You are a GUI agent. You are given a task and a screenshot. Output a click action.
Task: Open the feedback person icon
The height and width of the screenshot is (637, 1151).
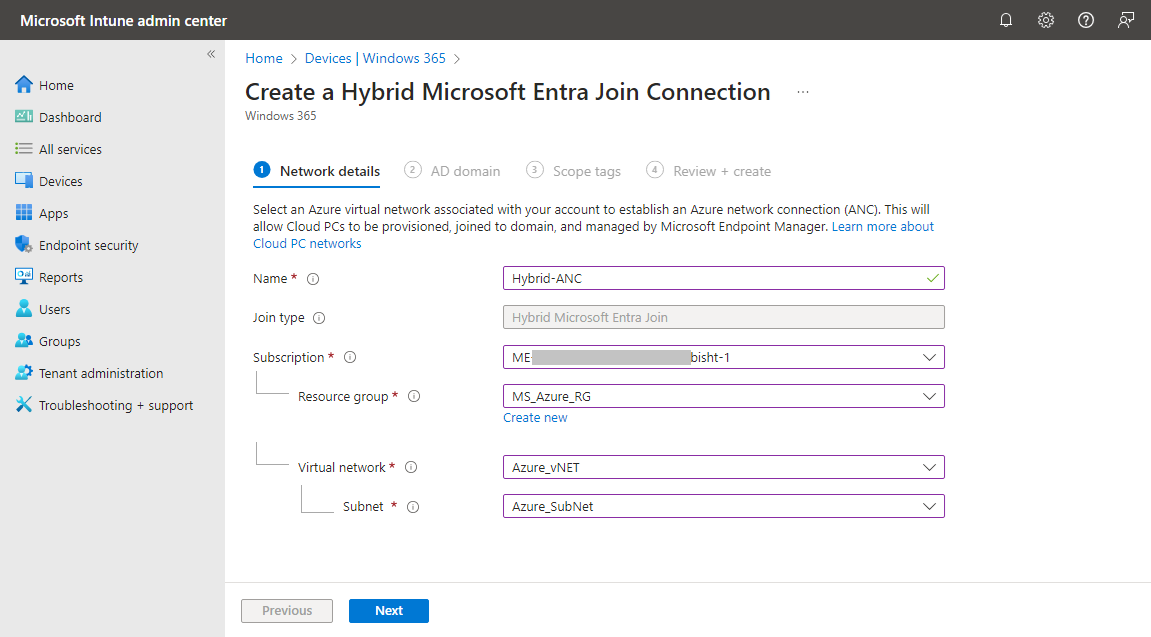(x=1125, y=20)
